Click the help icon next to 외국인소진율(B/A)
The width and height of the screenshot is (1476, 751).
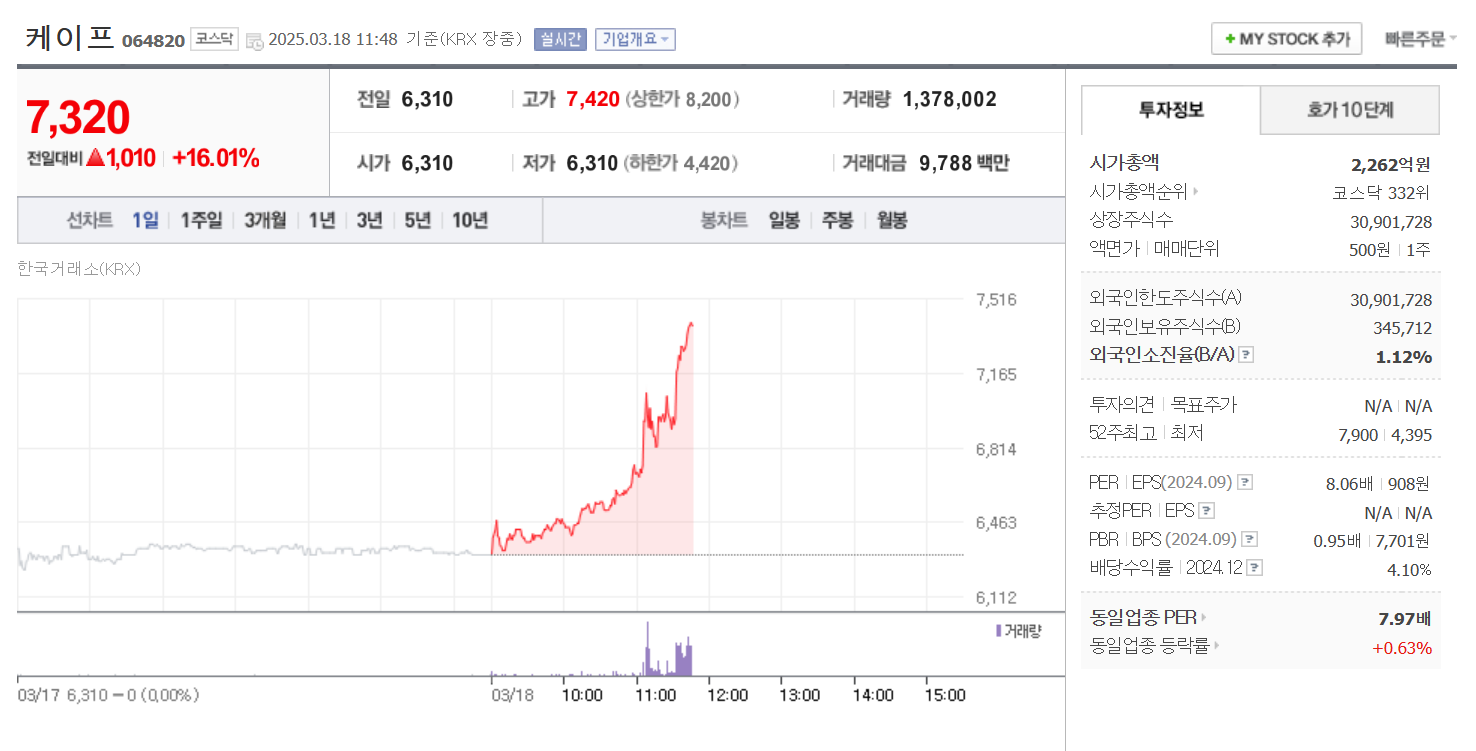click(x=1246, y=354)
